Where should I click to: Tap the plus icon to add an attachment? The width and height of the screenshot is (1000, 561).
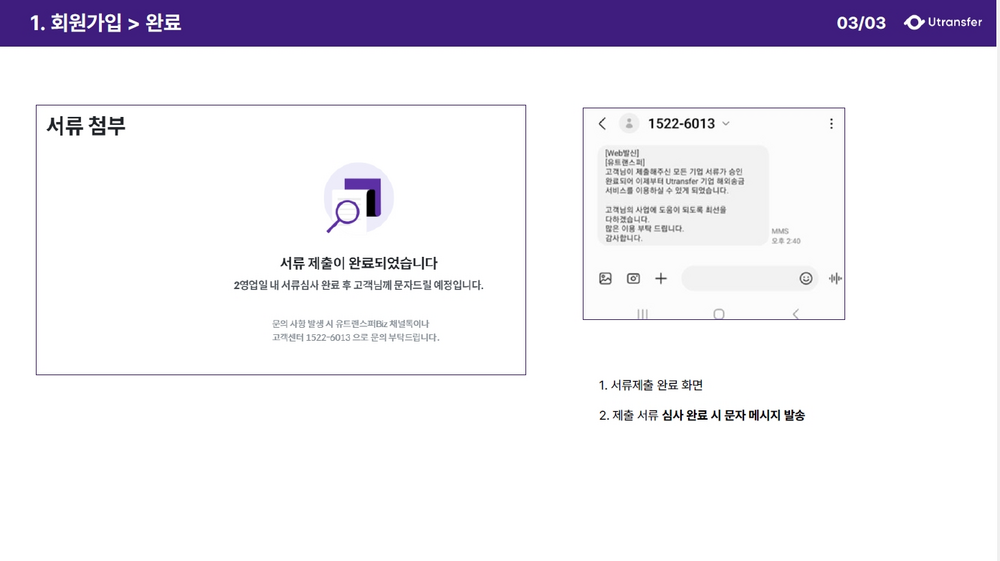tap(661, 279)
